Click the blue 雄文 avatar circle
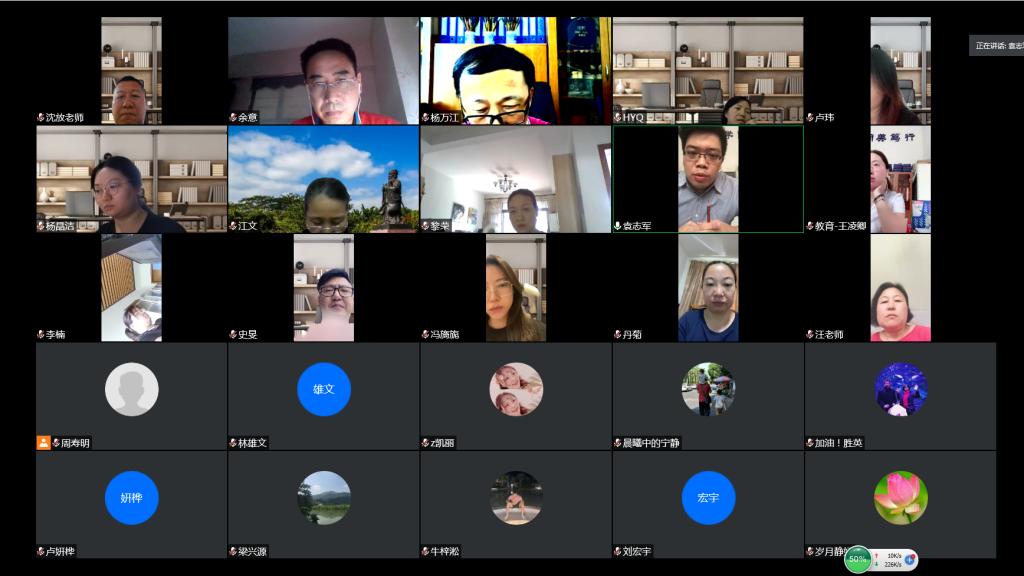Image resolution: width=1024 pixels, height=576 pixels. 323,389
